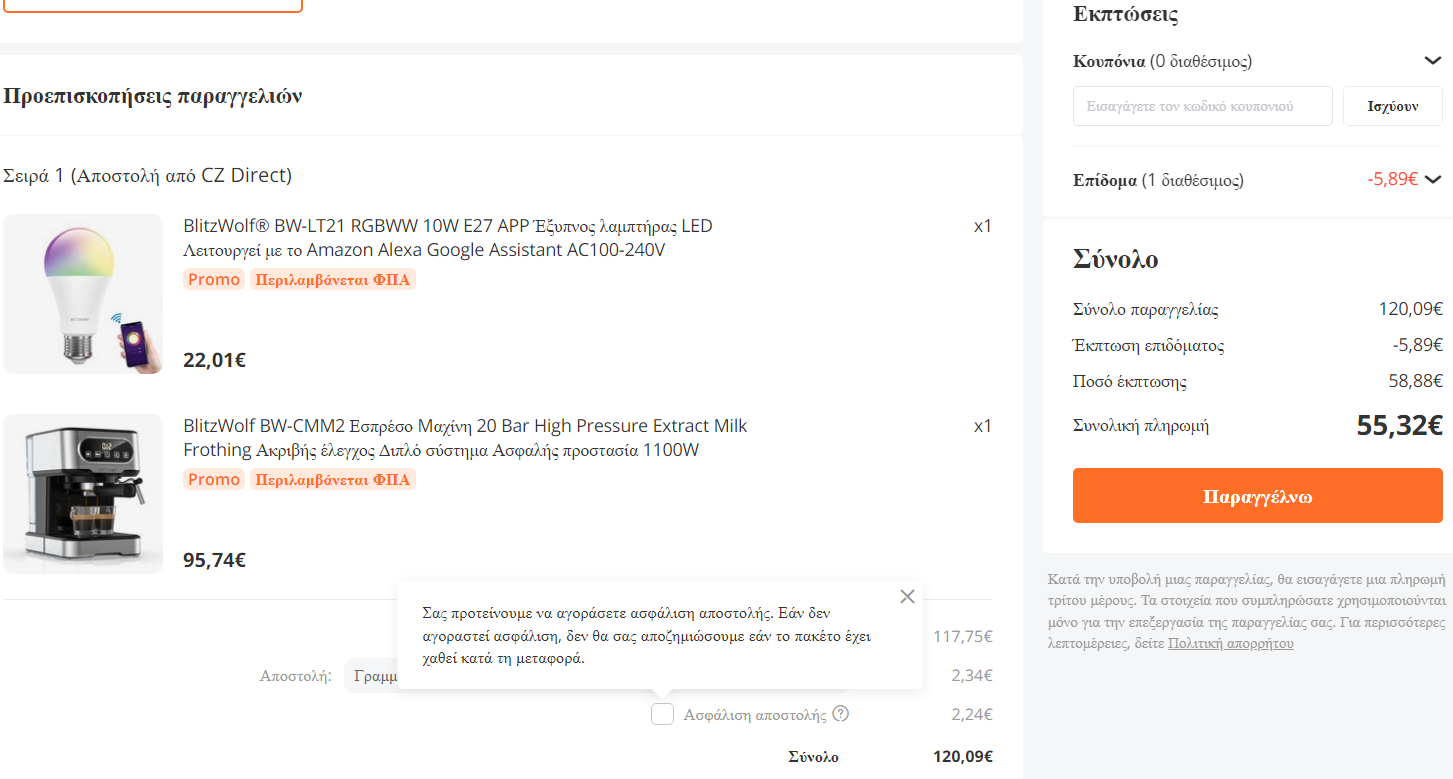Expand the Κουπόνια section chevron
This screenshot has width=1453, height=779.
point(1432,61)
